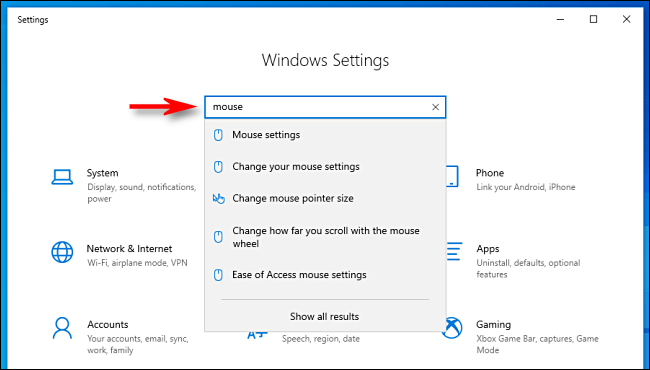Viewport: 650px width, 370px height.
Task: Click the pointer icon beside Change mouse pointer size
Action: point(218,199)
